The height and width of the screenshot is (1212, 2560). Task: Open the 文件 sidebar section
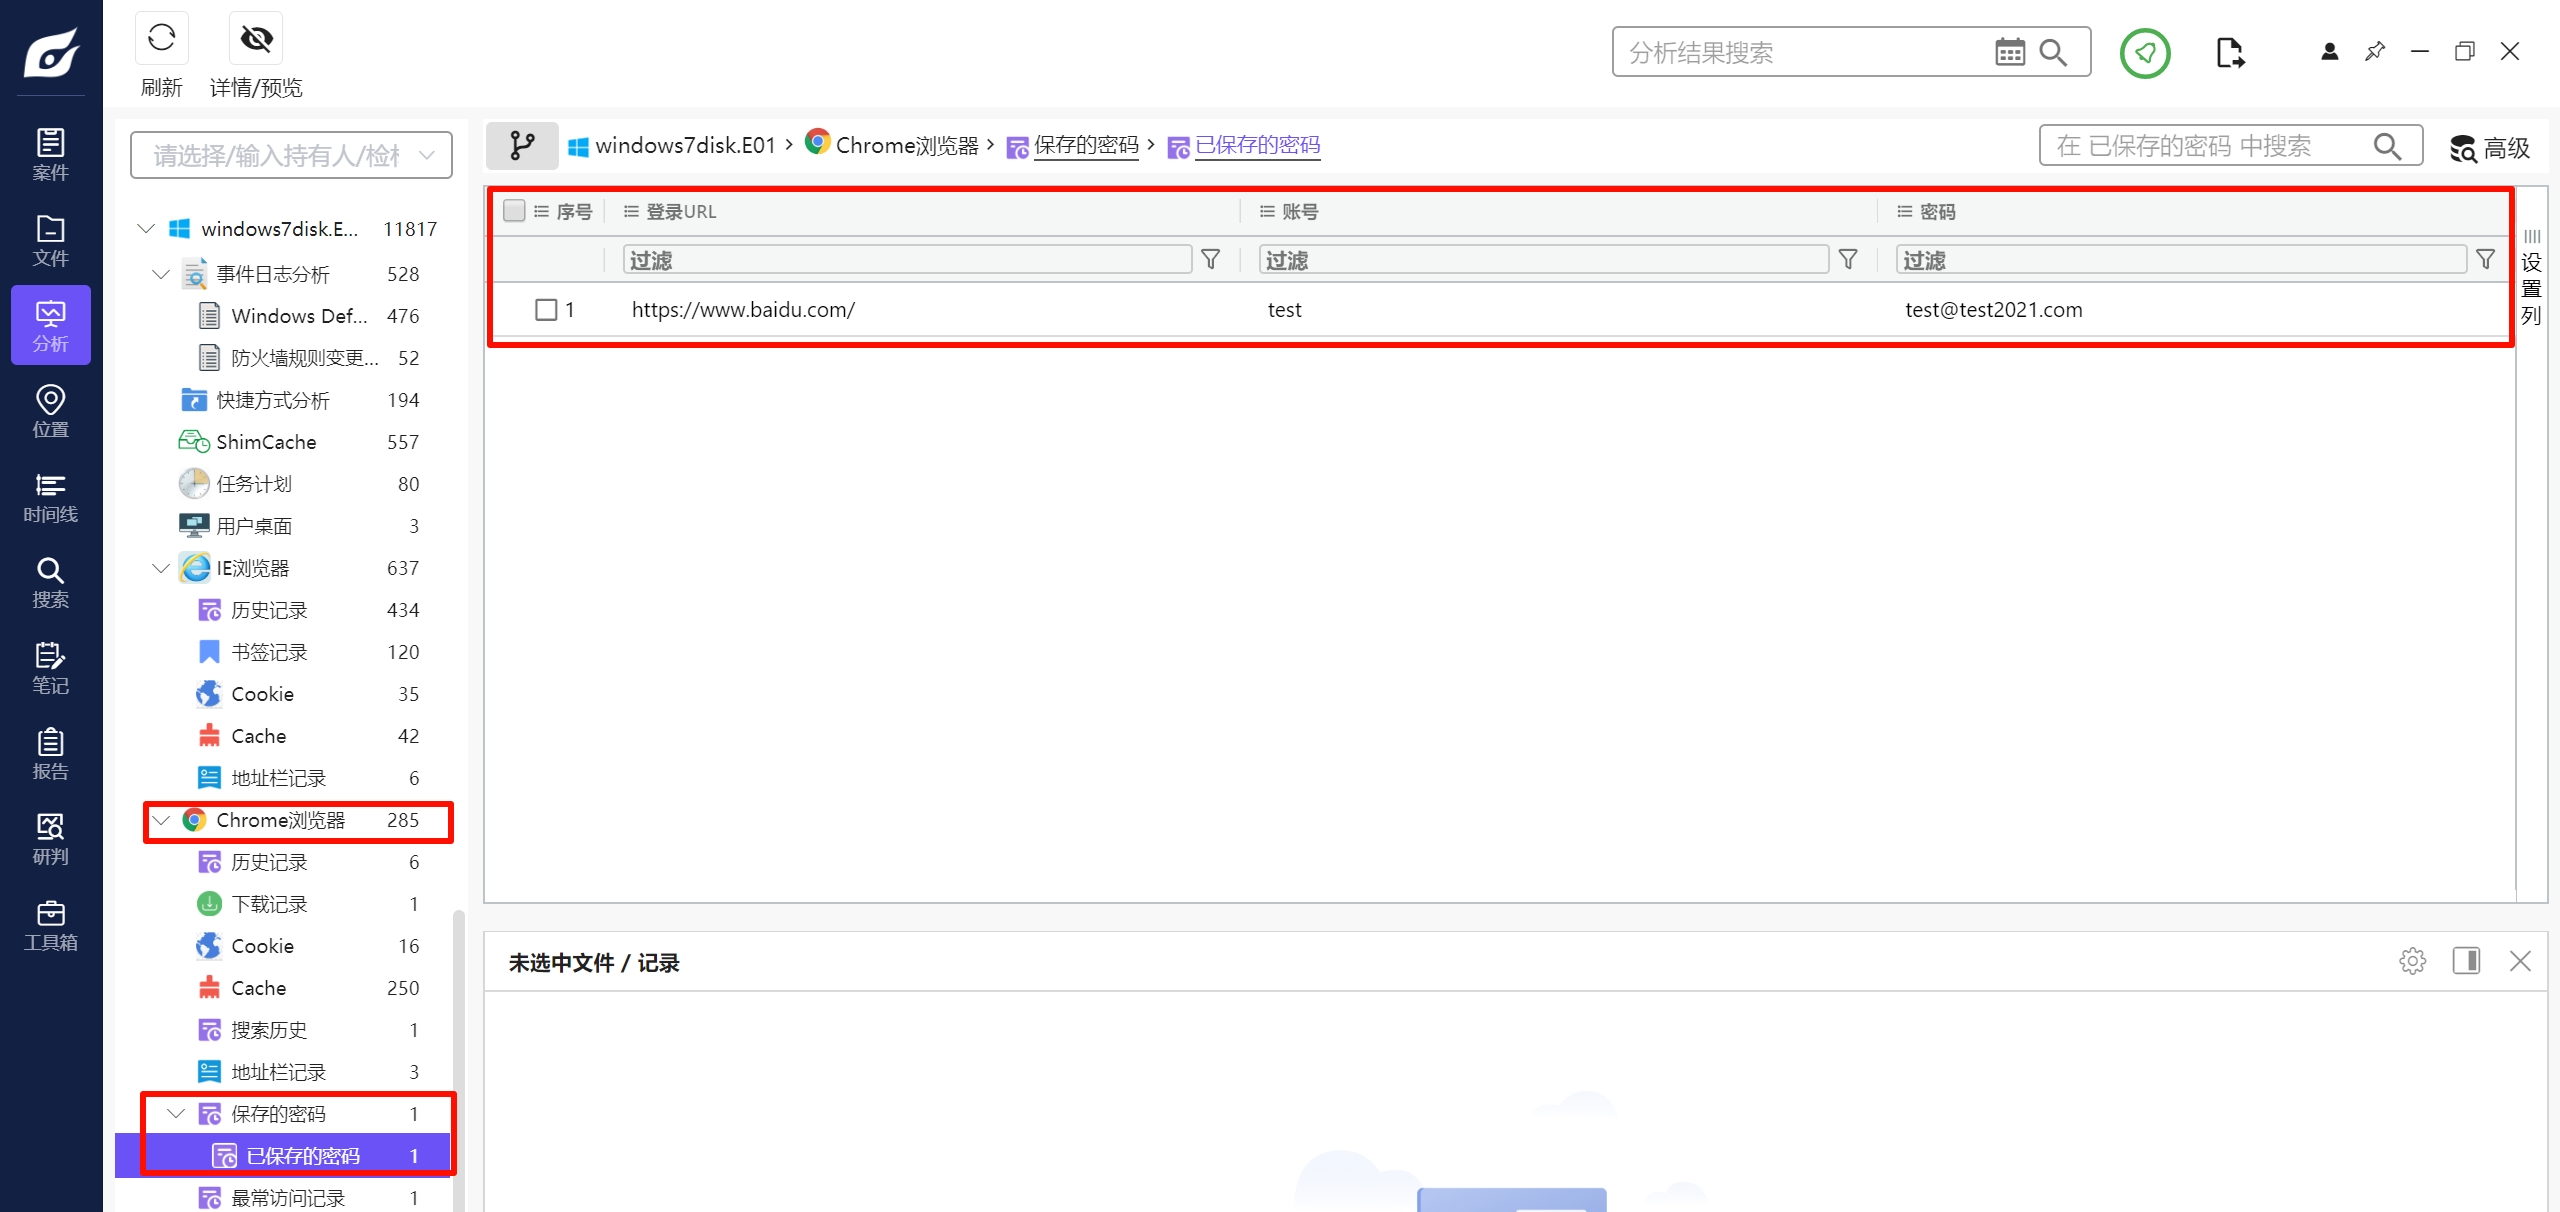(x=51, y=240)
